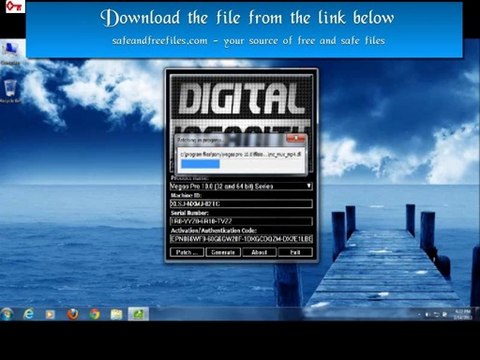The image size is (480, 360).
Task: Launch Google Chrome from the taskbar
Action: (x=95, y=314)
